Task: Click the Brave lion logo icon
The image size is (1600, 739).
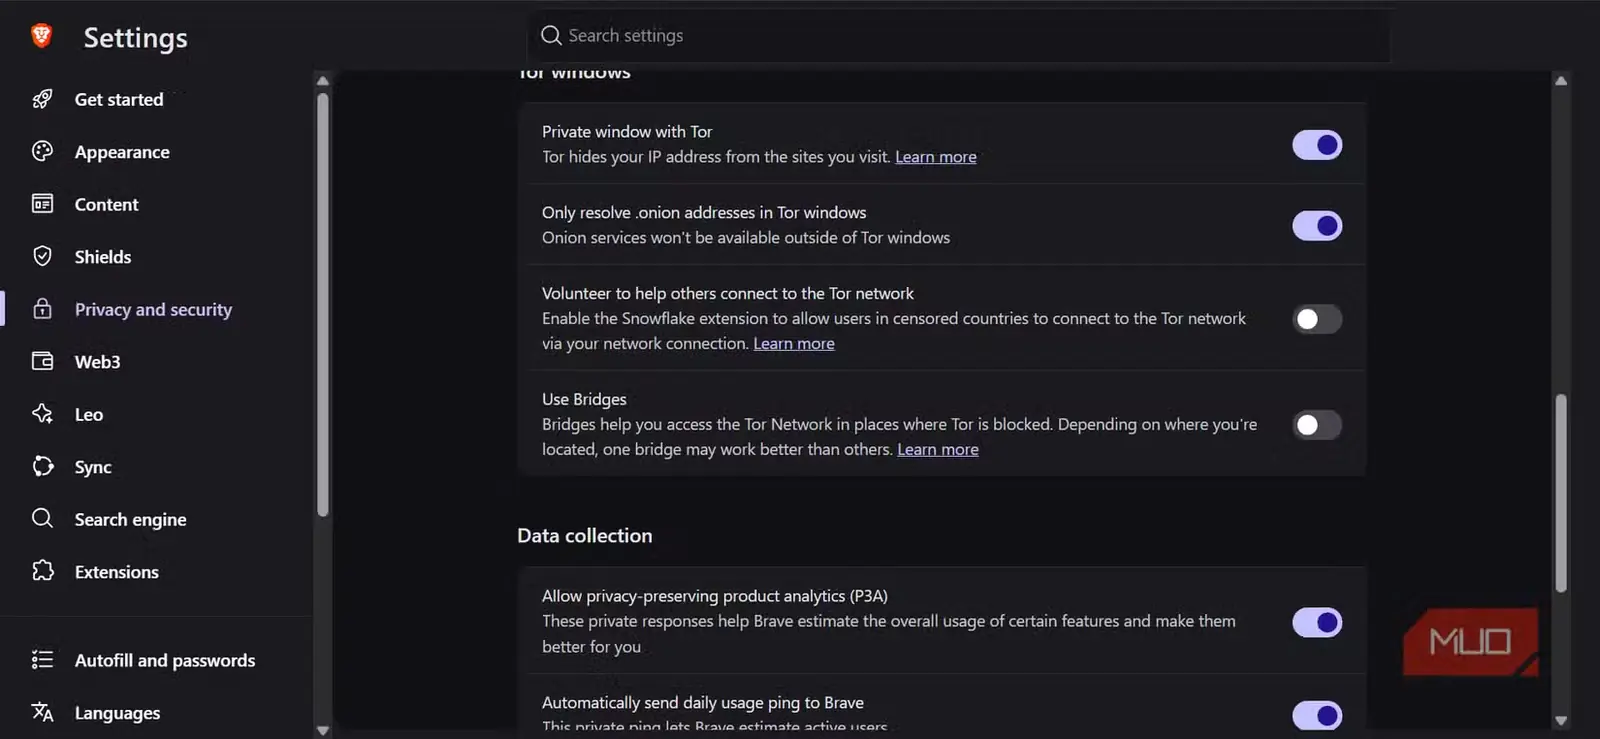Action: tap(41, 36)
